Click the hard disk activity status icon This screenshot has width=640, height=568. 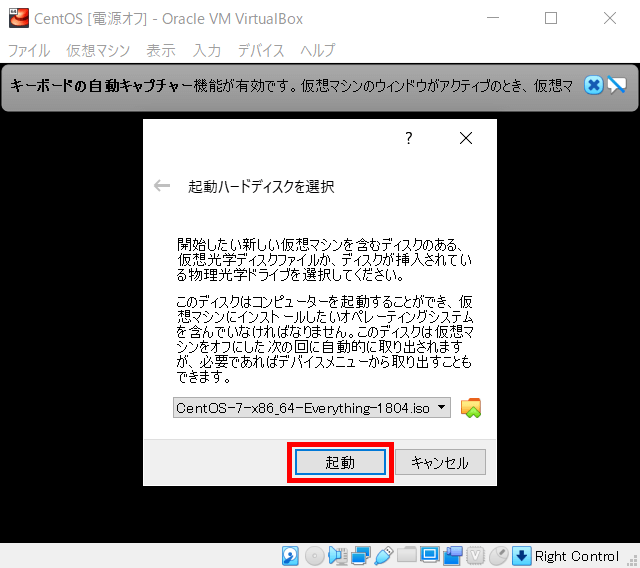point(290,556)
